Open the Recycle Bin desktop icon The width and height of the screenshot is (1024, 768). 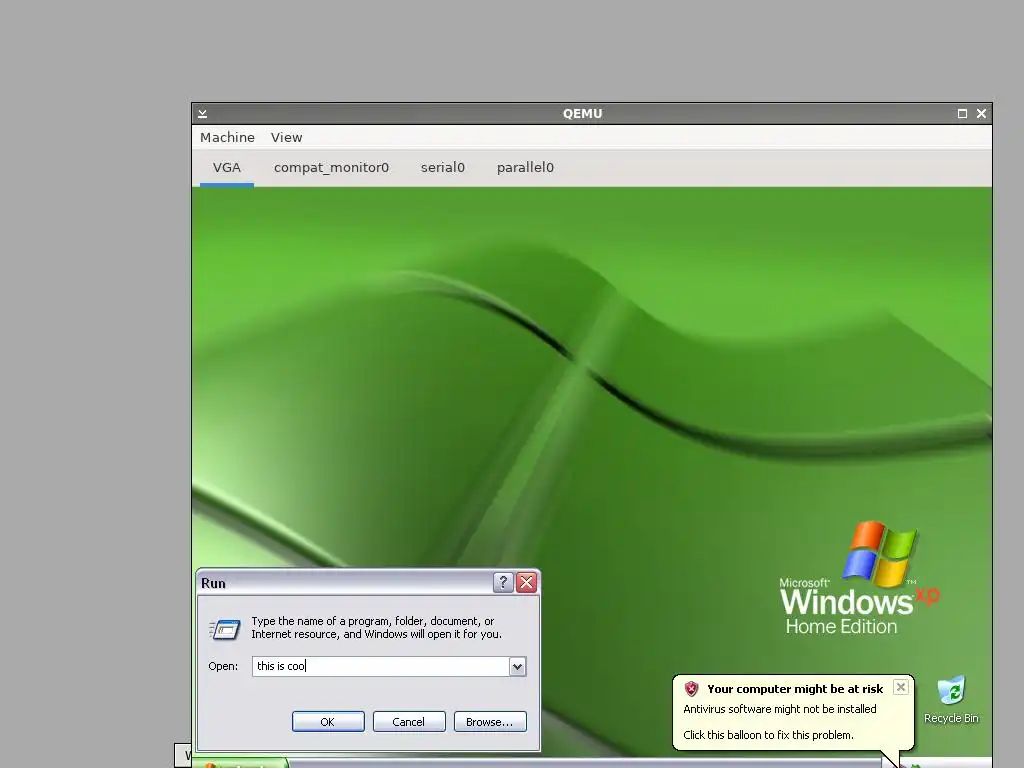click(x=951, y=699)
